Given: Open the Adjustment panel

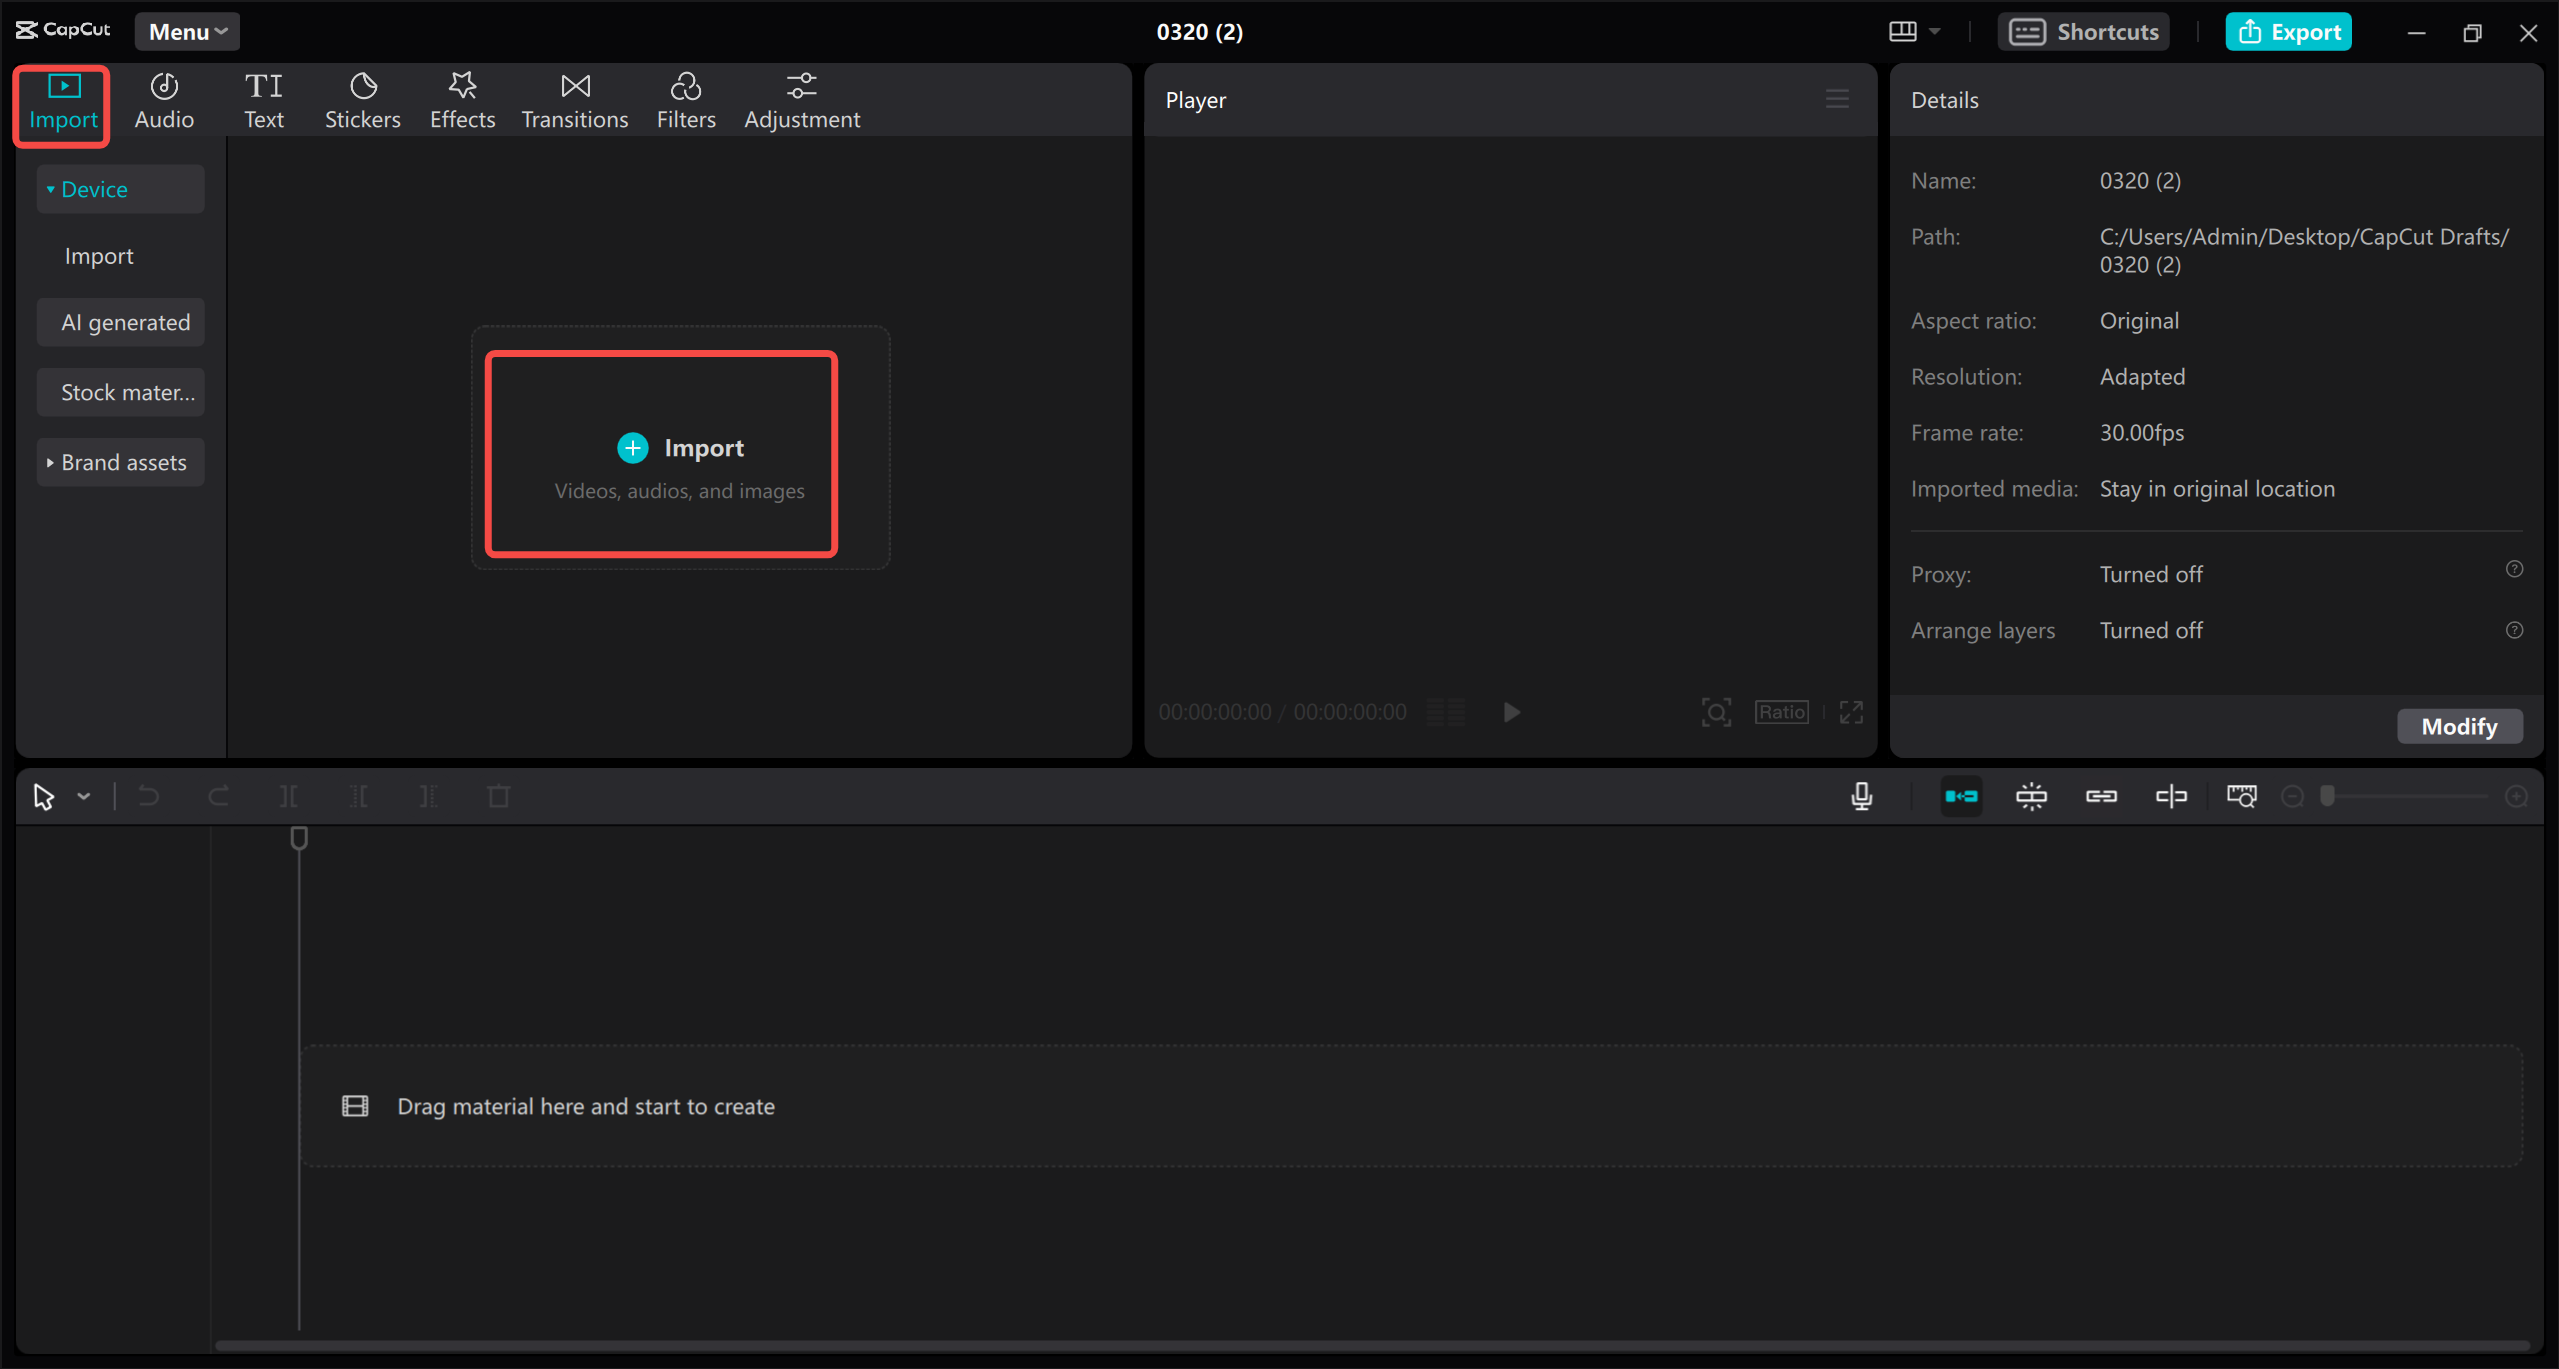Looking at the screenshot, I should point(801,101).
